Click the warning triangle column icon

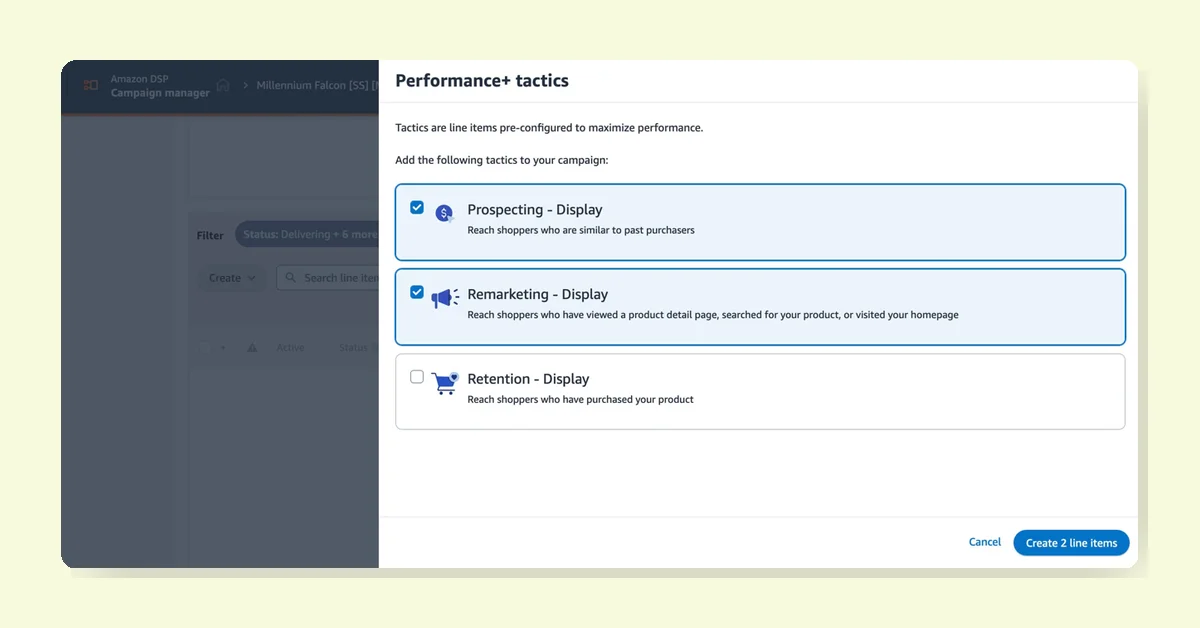click(x=252, y=348)
